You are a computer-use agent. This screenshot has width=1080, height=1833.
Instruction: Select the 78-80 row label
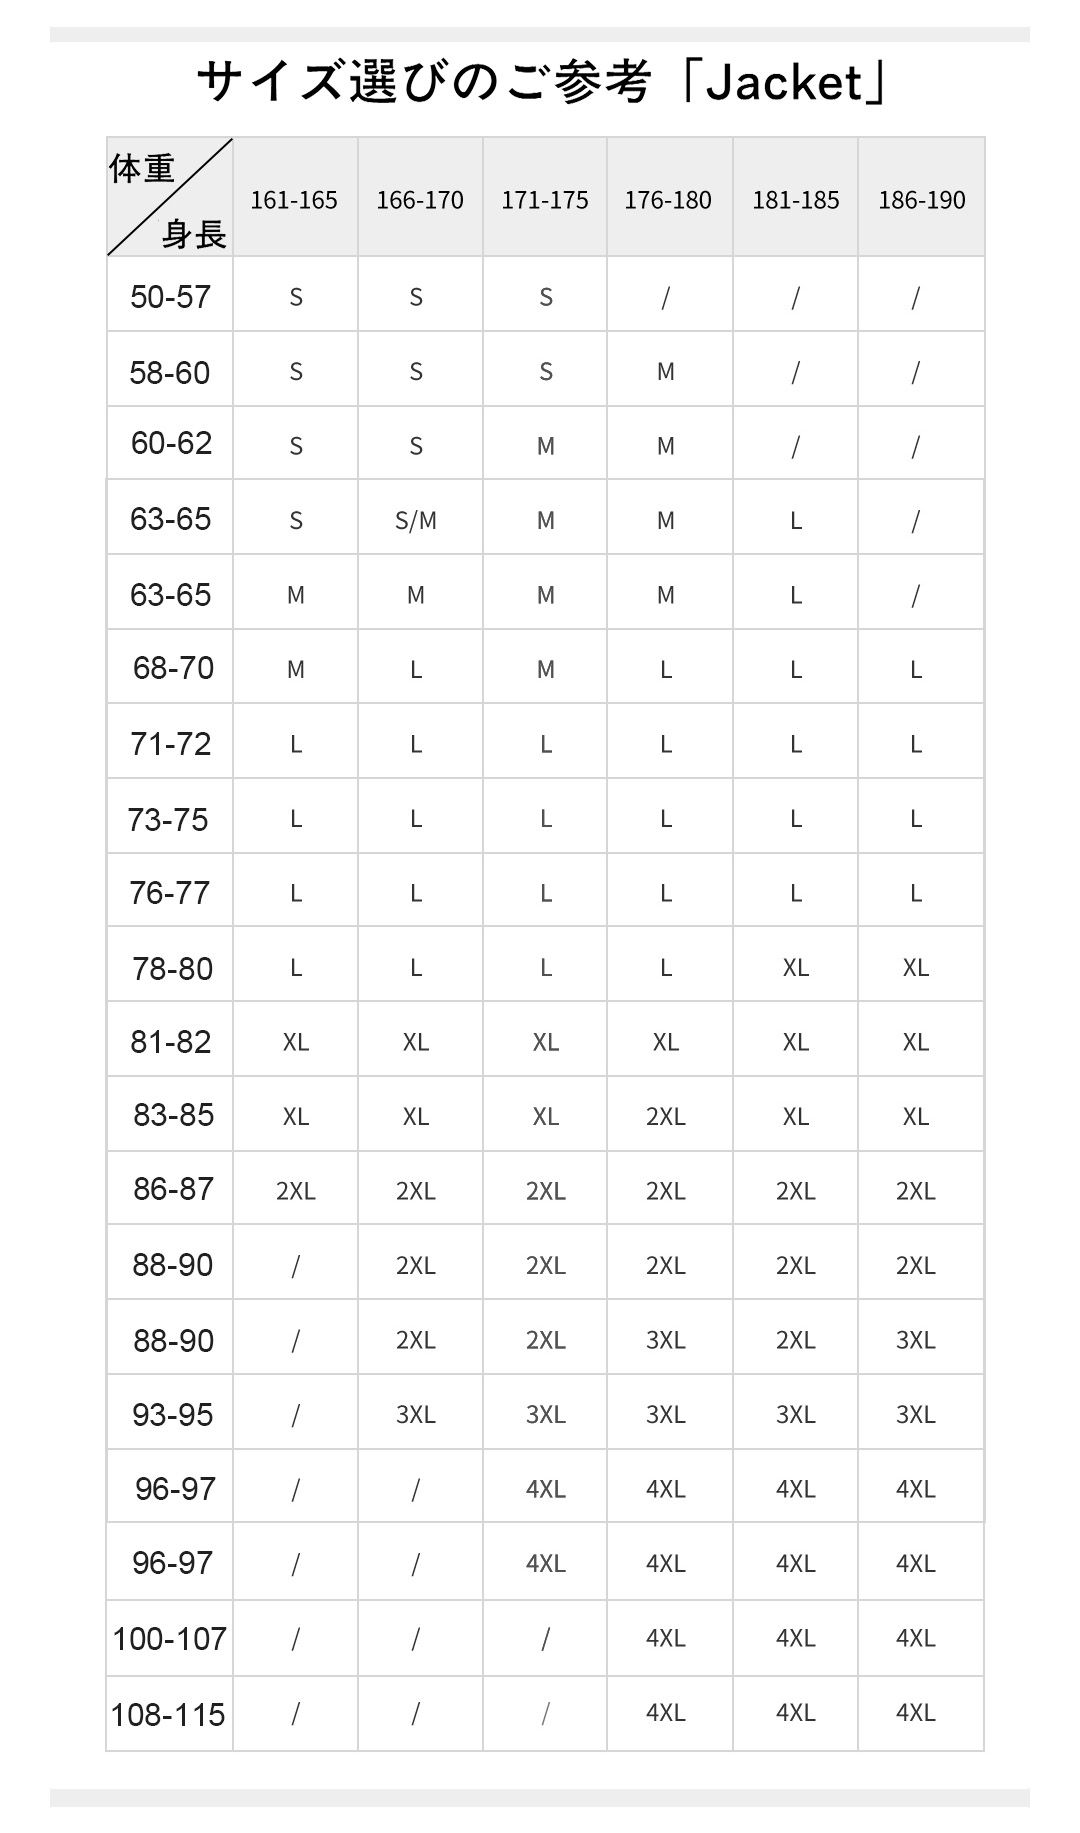[172, 969]
